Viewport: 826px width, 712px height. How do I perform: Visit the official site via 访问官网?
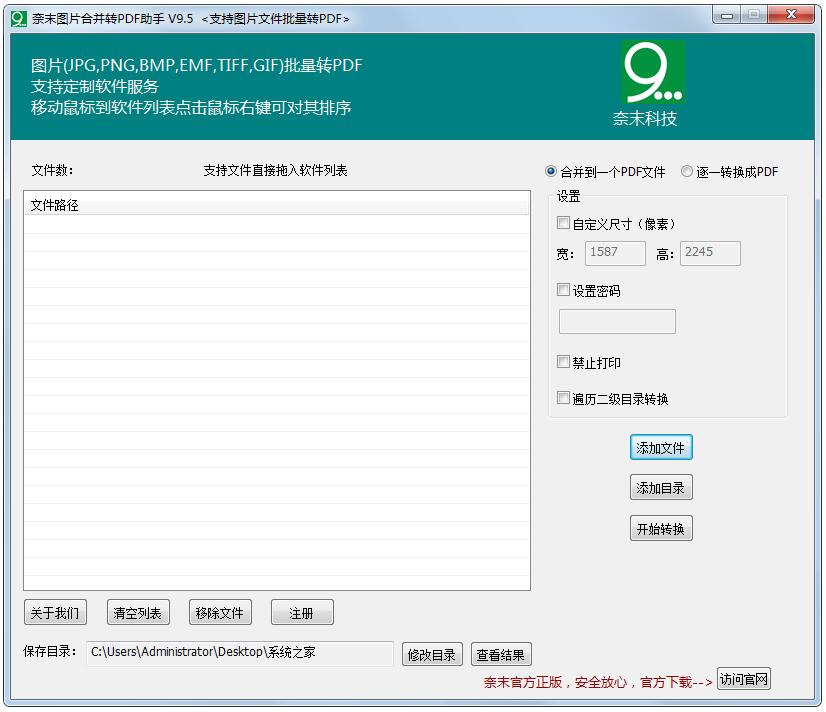pyautogui.click(x=745, y=679)
